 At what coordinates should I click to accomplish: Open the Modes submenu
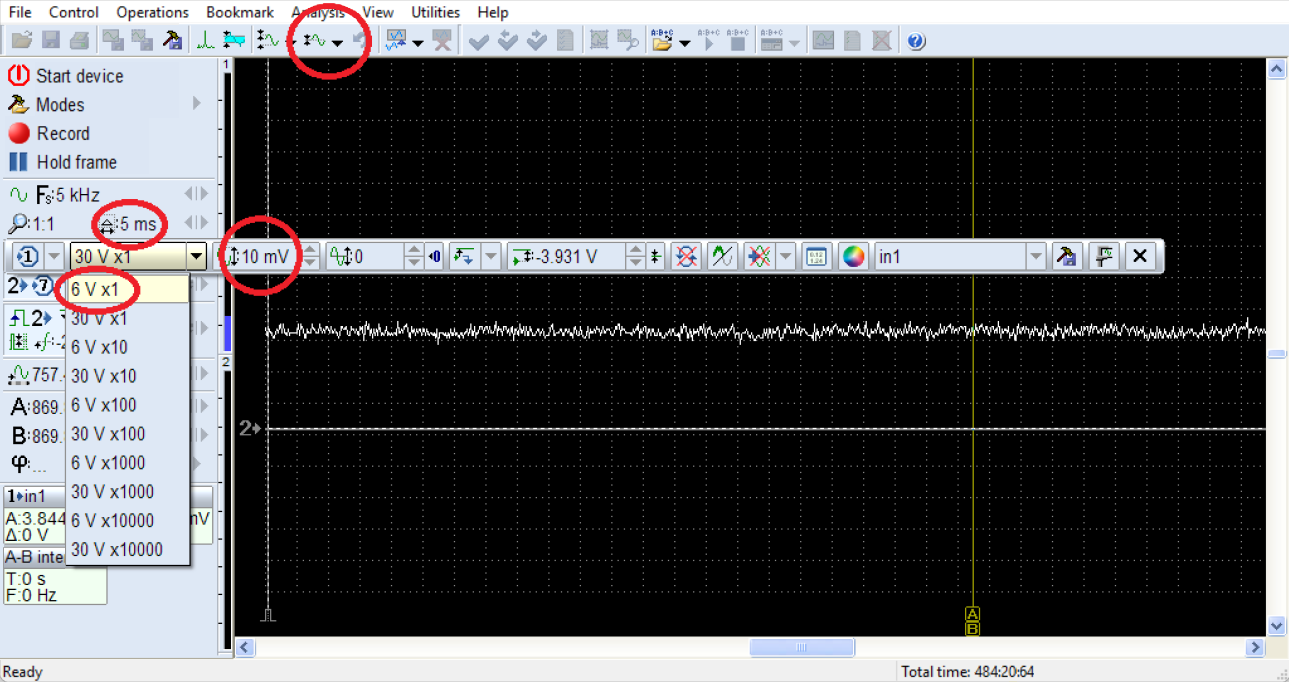105,104
